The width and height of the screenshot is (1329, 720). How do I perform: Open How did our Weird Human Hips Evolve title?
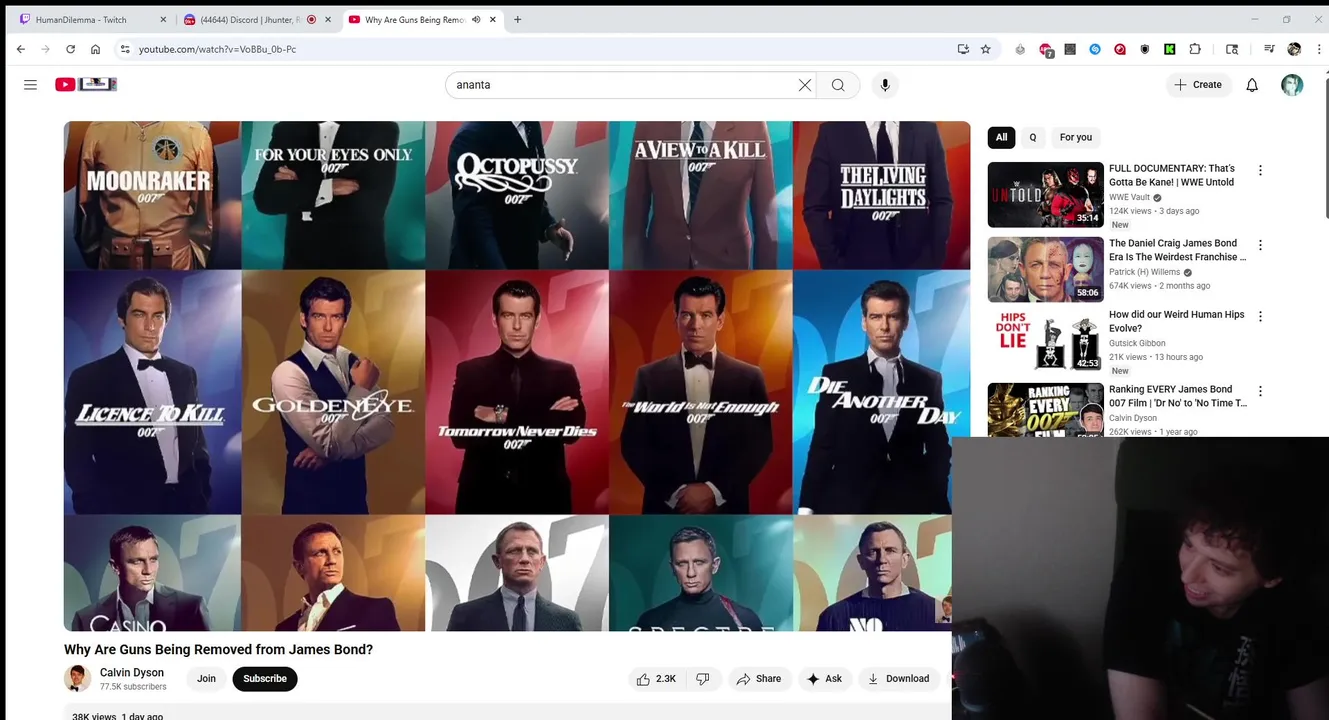click(x=1177, y=321)
